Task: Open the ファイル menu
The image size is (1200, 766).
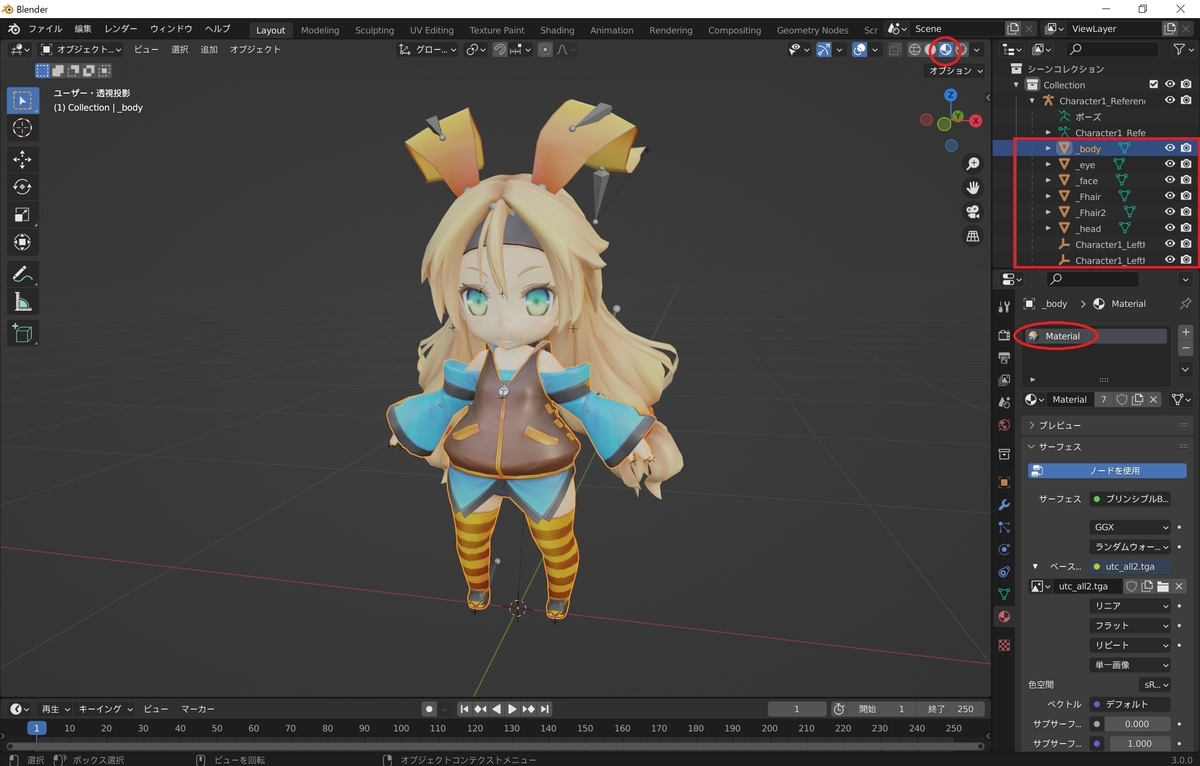Action: 45,30
